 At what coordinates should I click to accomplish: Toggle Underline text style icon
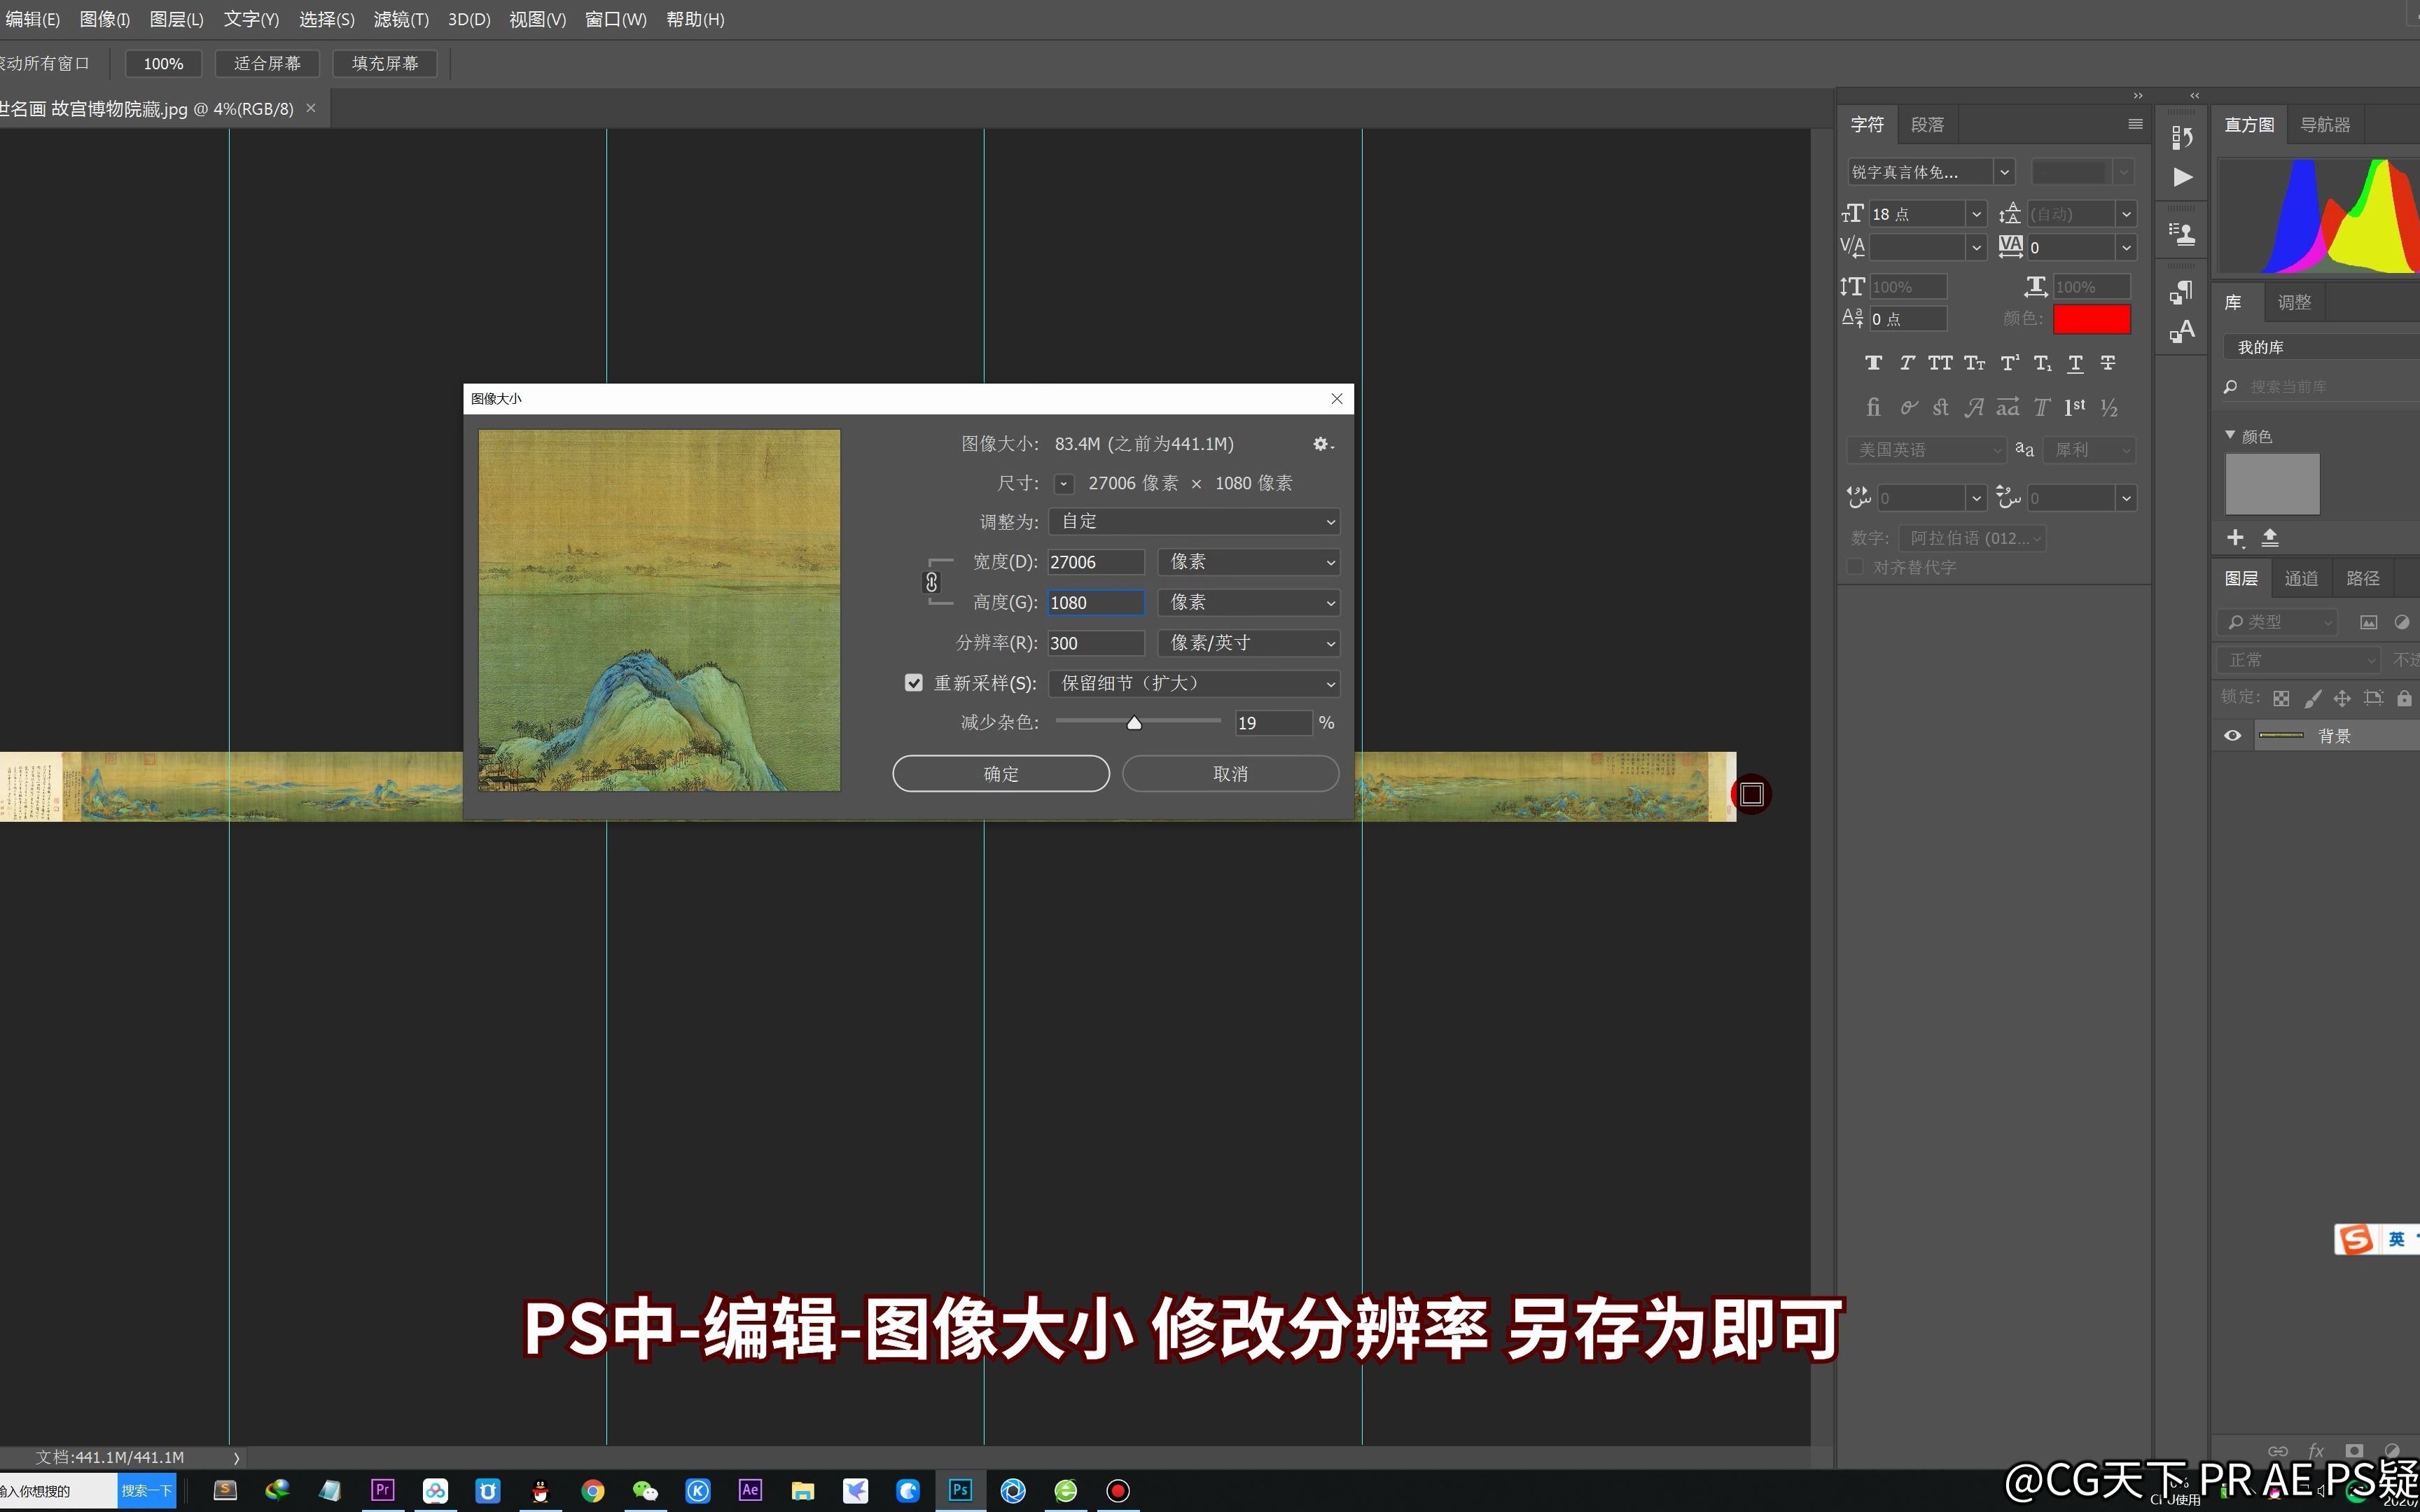point(2075,363)
